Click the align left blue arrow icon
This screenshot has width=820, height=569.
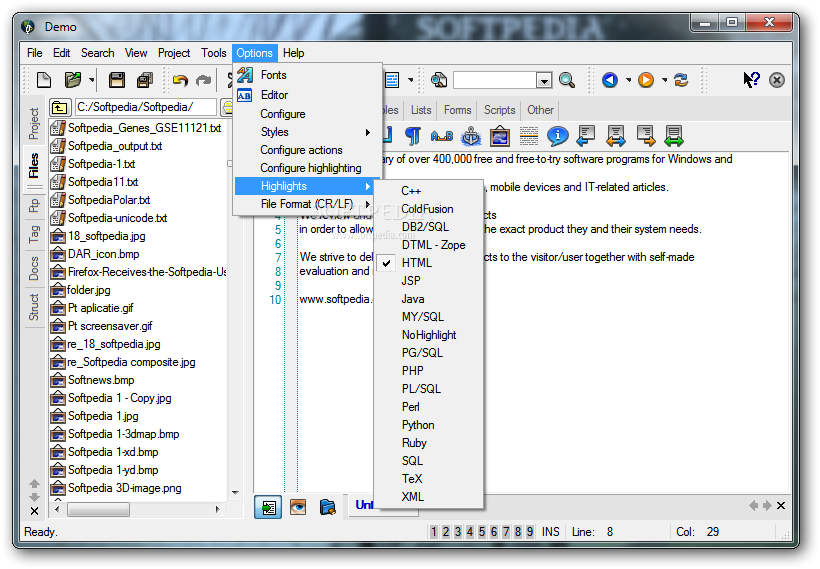tap(586, 136)
